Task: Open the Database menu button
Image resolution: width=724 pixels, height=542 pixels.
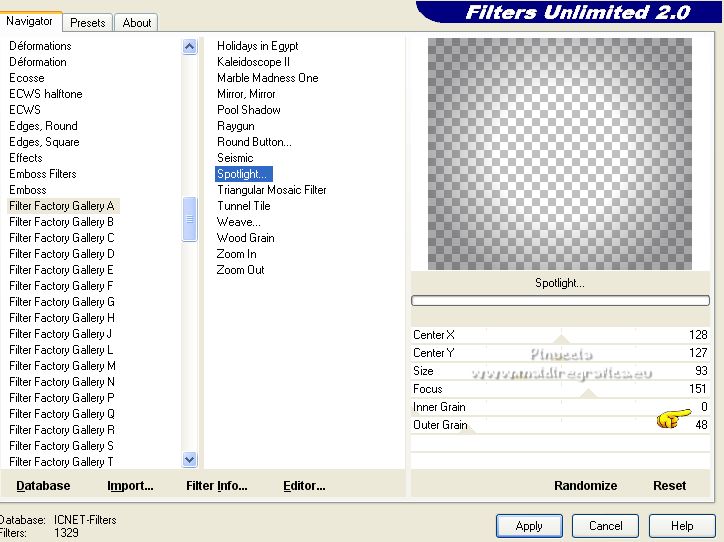Action: tap(43, 486)
